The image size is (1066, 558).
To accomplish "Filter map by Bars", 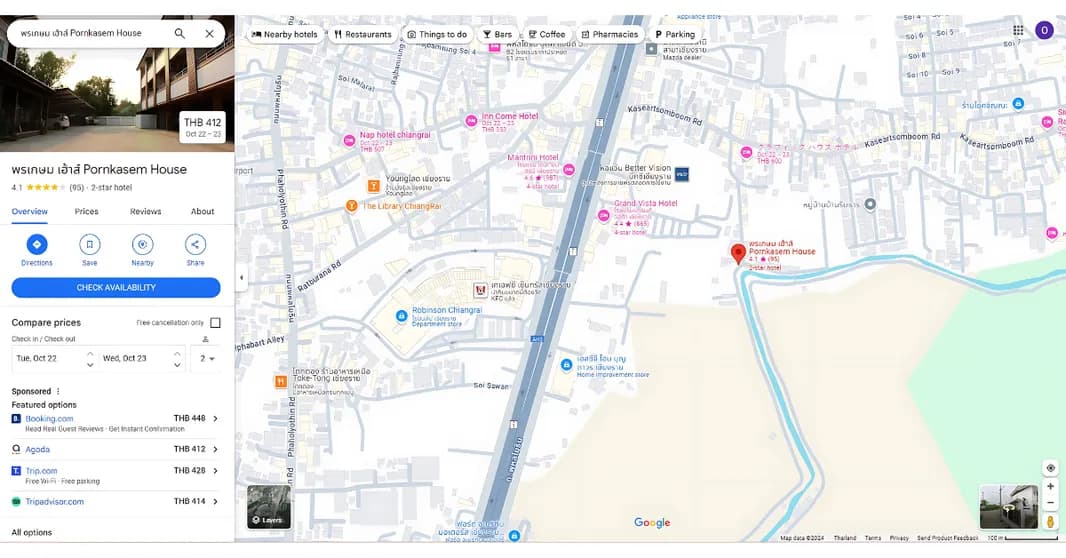I will click(x=498, y=34).
